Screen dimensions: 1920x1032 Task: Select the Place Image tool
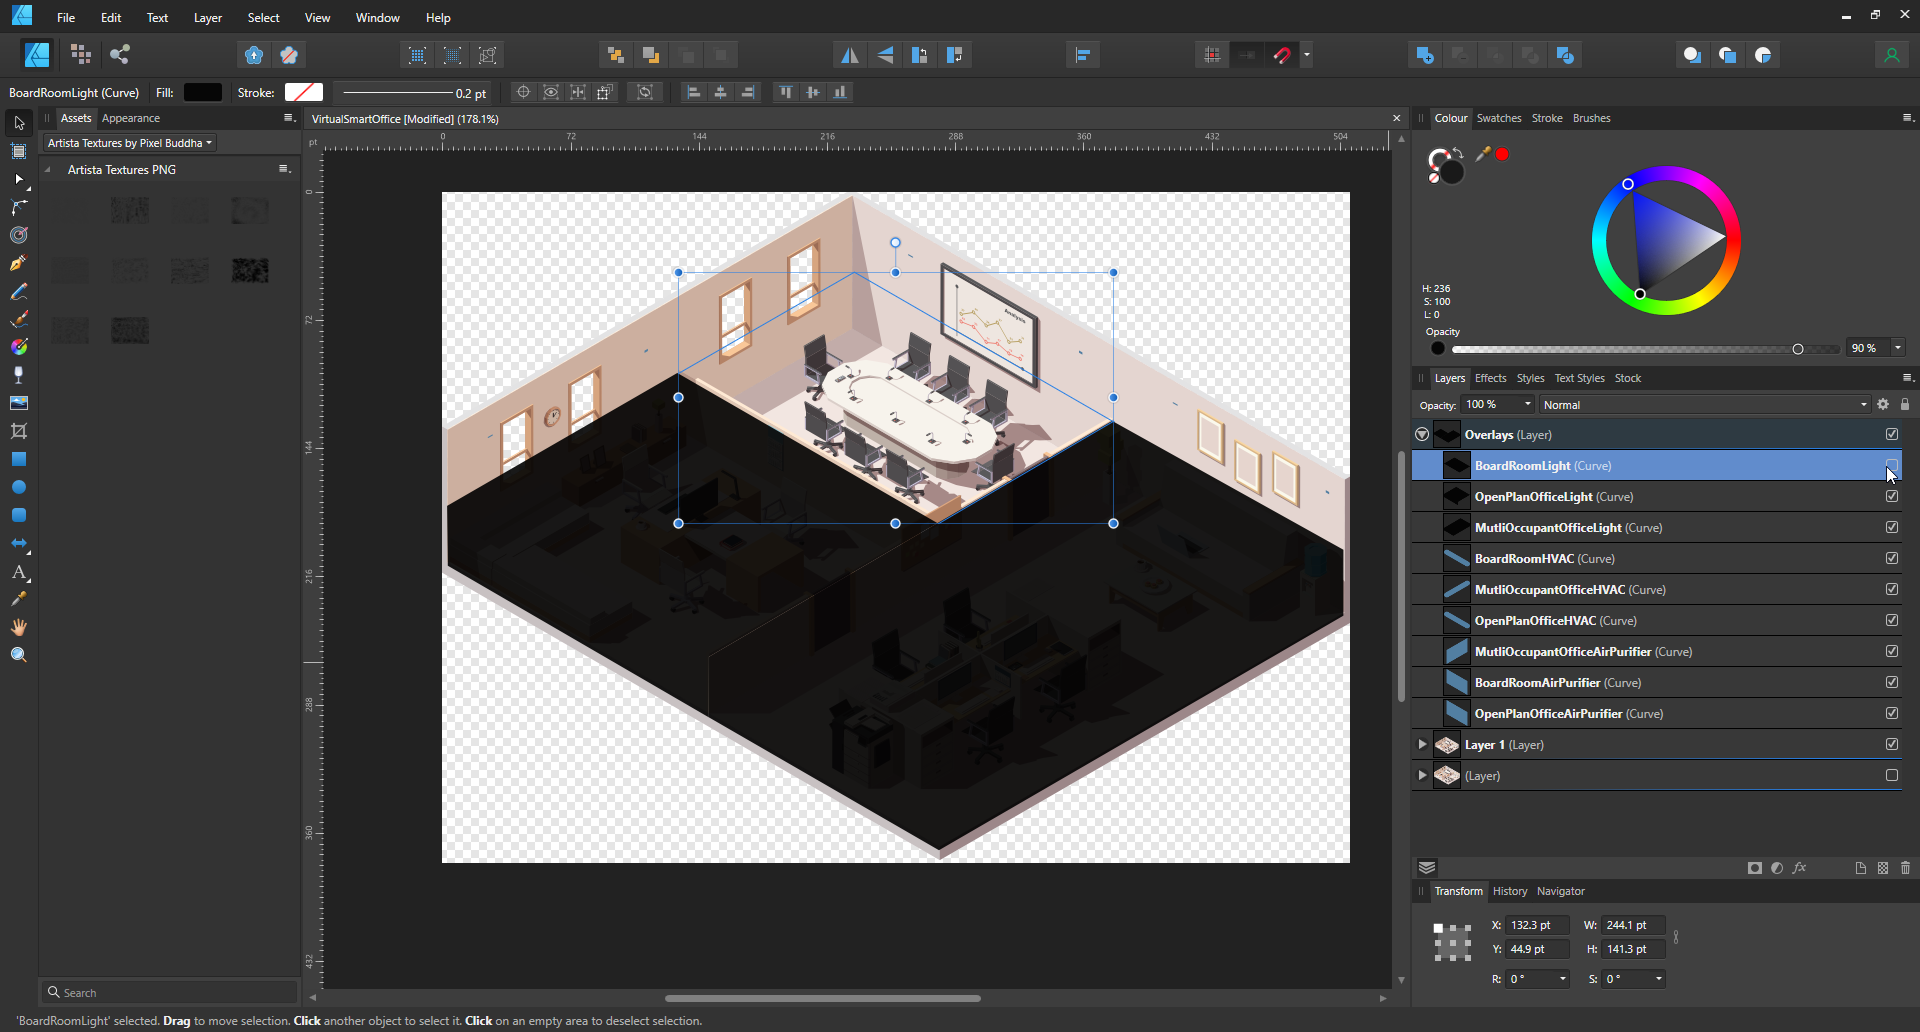click(x=19, y=403)
